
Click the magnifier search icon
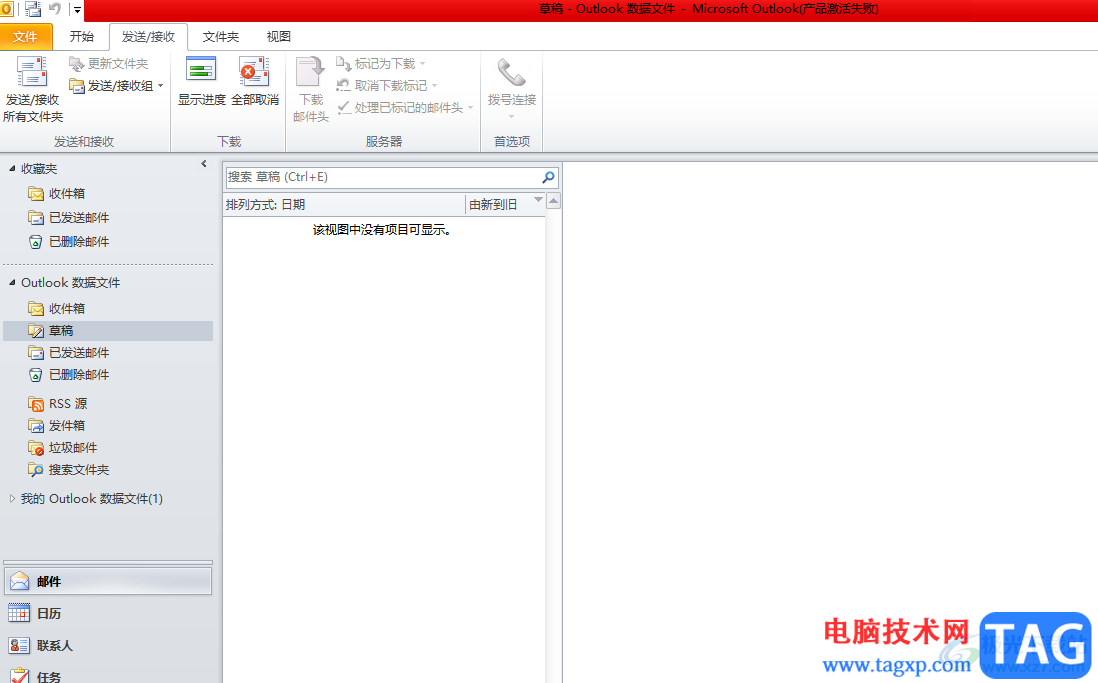(548, 177)
